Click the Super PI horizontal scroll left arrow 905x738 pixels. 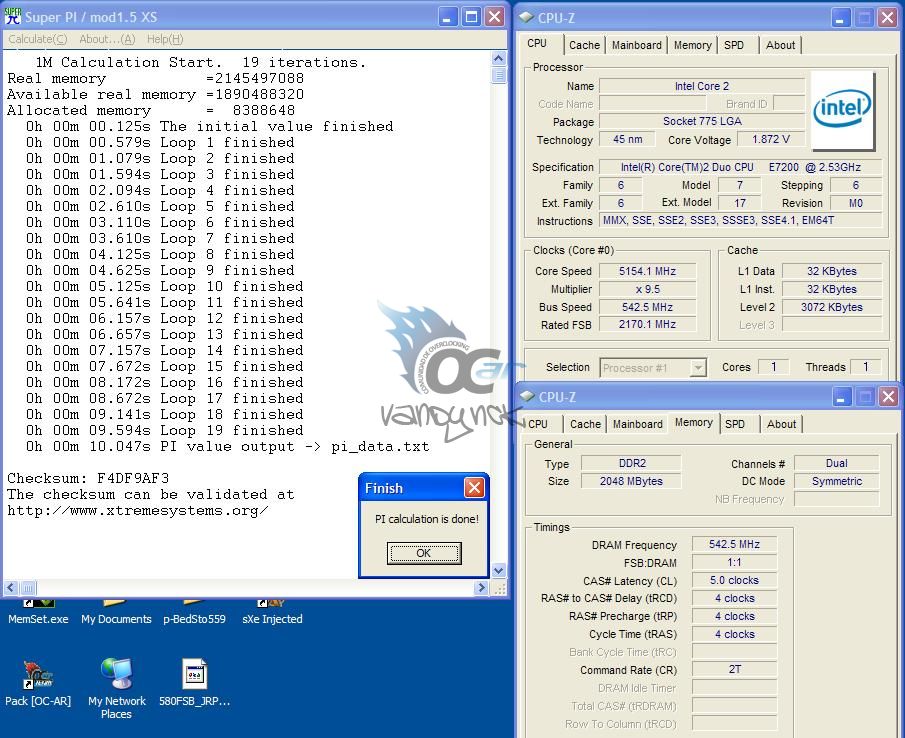tap(10, 588)
